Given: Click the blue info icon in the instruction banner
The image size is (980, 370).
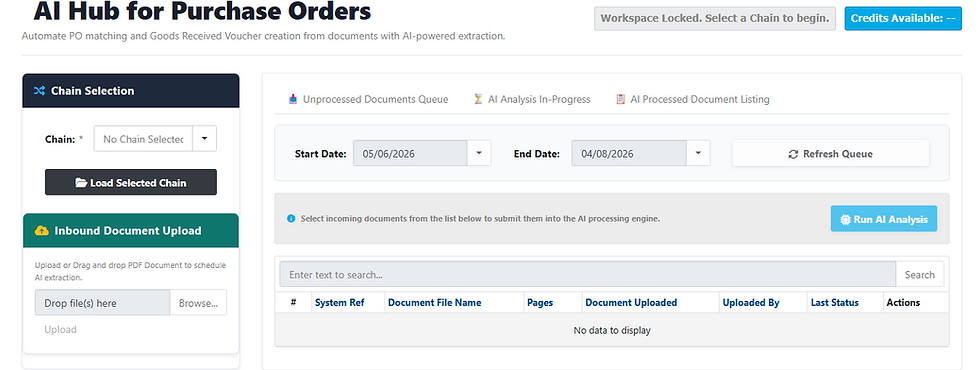Looking at the screenshot, I should click(291, 219).
